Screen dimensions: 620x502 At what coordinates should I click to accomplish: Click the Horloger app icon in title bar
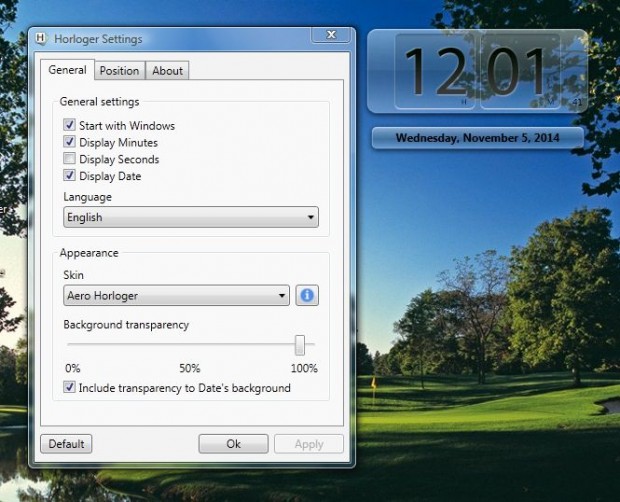(x=41, y=39)
